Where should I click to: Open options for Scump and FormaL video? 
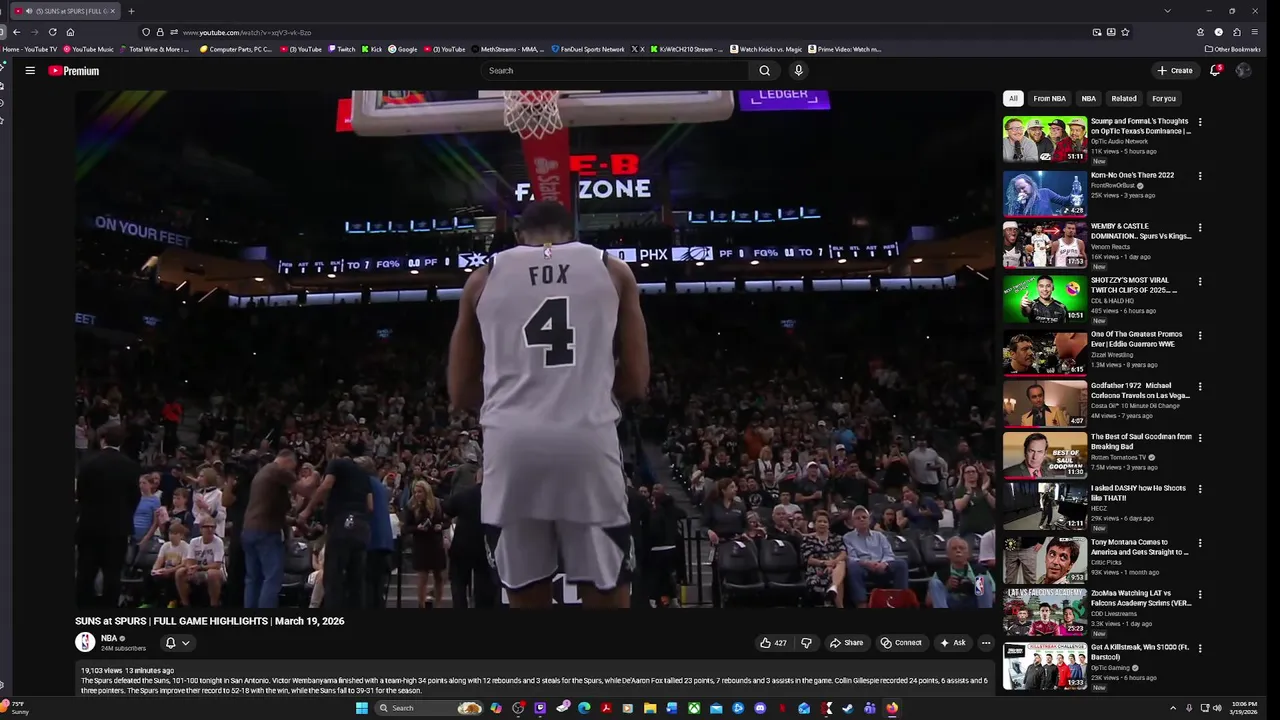coord(1200,122)
